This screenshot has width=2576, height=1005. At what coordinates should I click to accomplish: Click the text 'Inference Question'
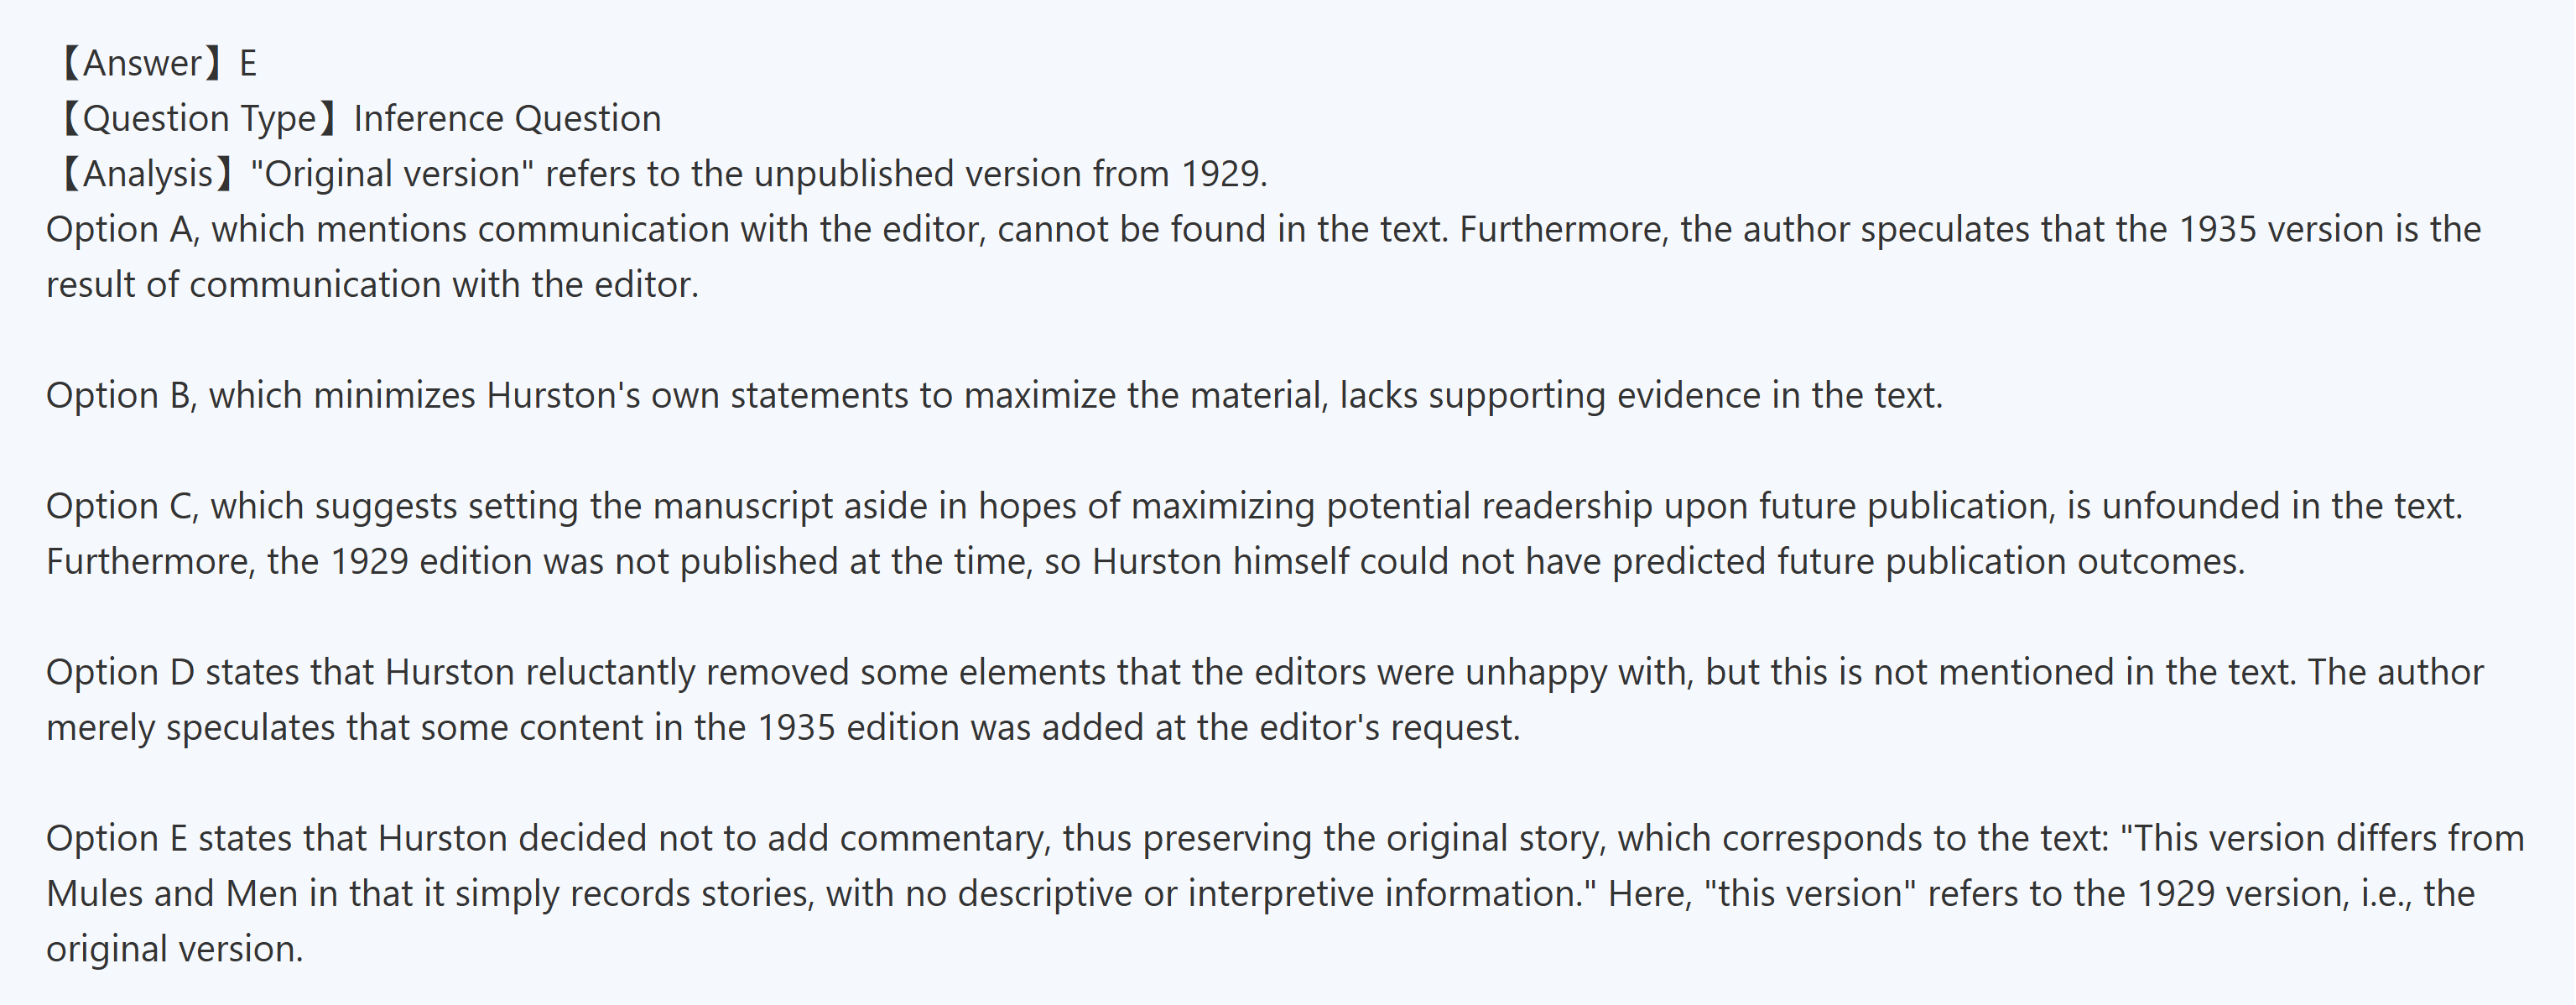507,118
